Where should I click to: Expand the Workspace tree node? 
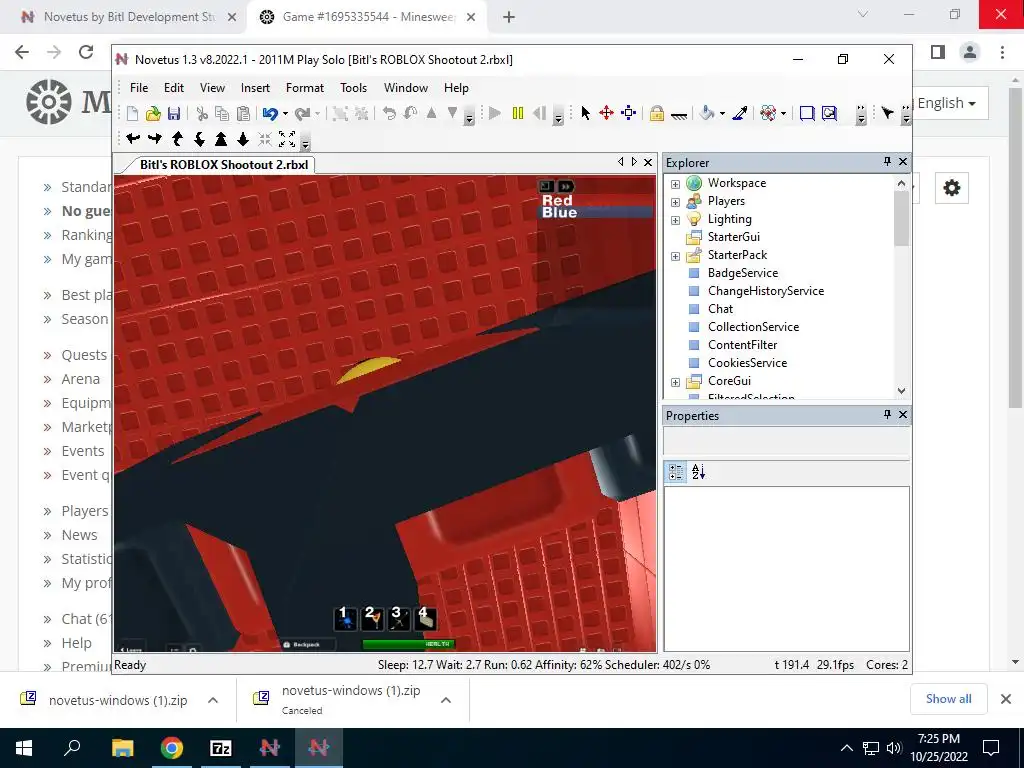coord(675,184)
